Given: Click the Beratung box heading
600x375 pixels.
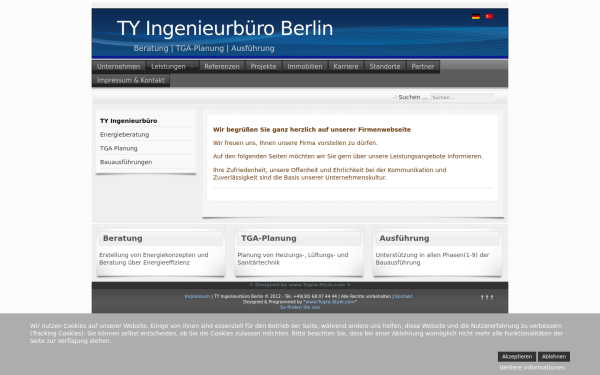Looking at the screenshot, I should (x=122, y=238).
